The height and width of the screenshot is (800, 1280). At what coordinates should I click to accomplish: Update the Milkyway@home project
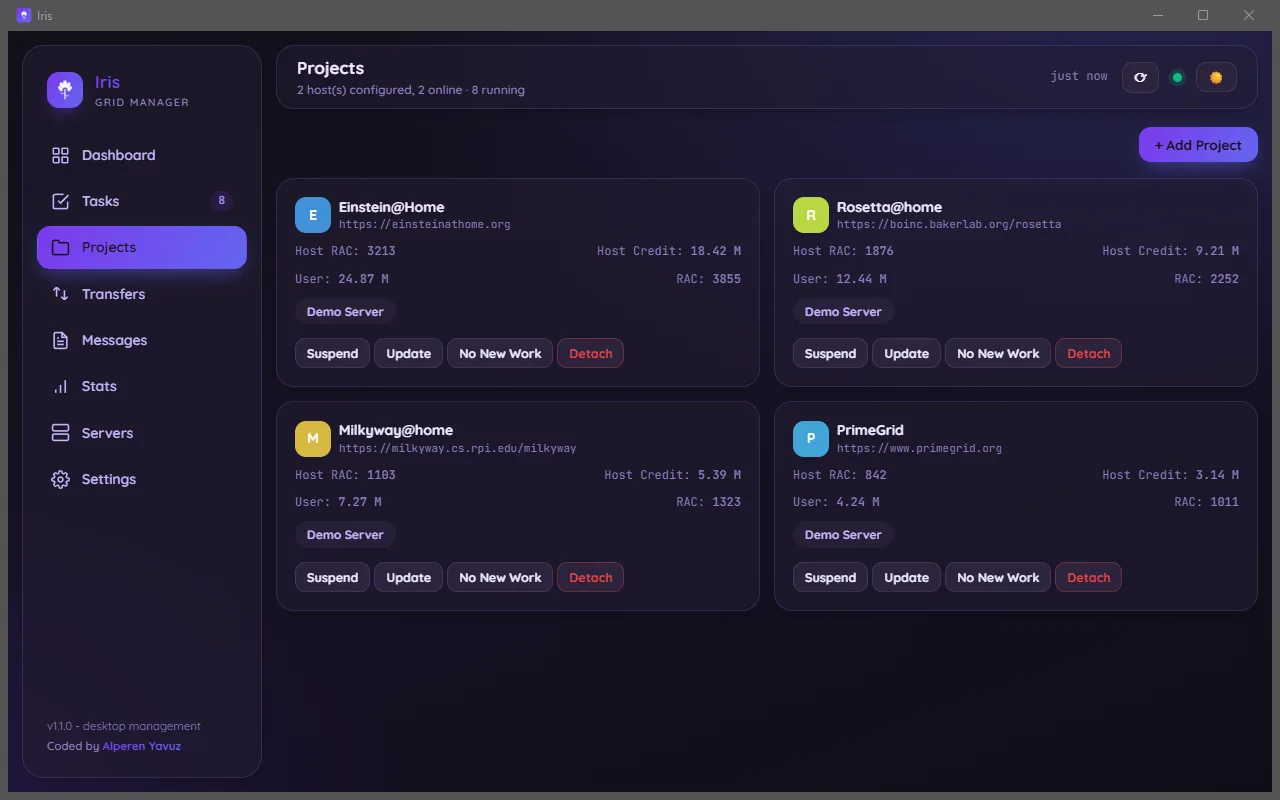point(408,577)
